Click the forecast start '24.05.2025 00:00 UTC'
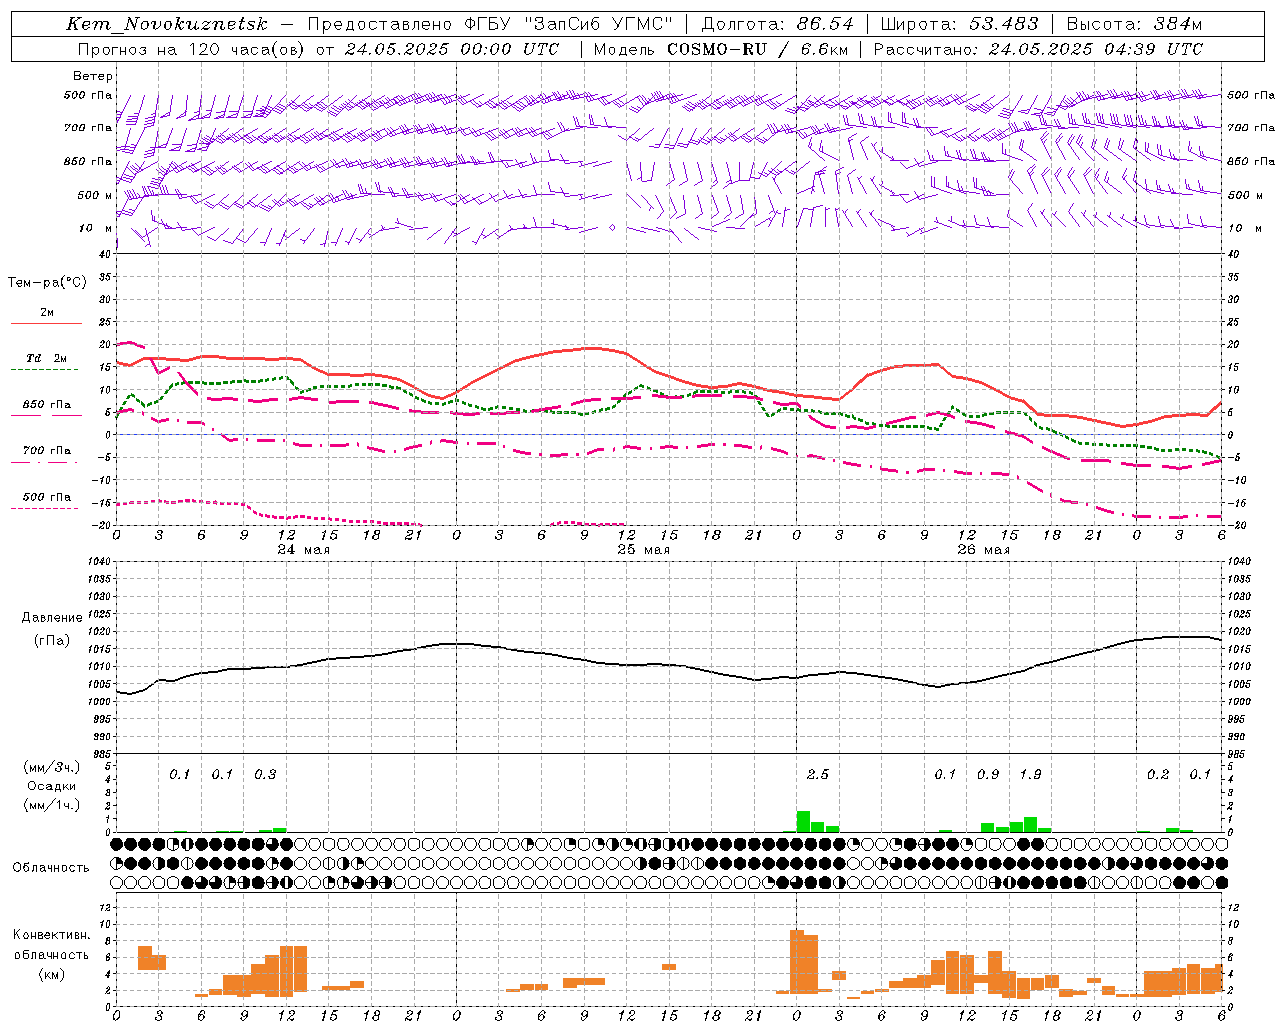1280x1024 pixels. click(x=452, y=49)
